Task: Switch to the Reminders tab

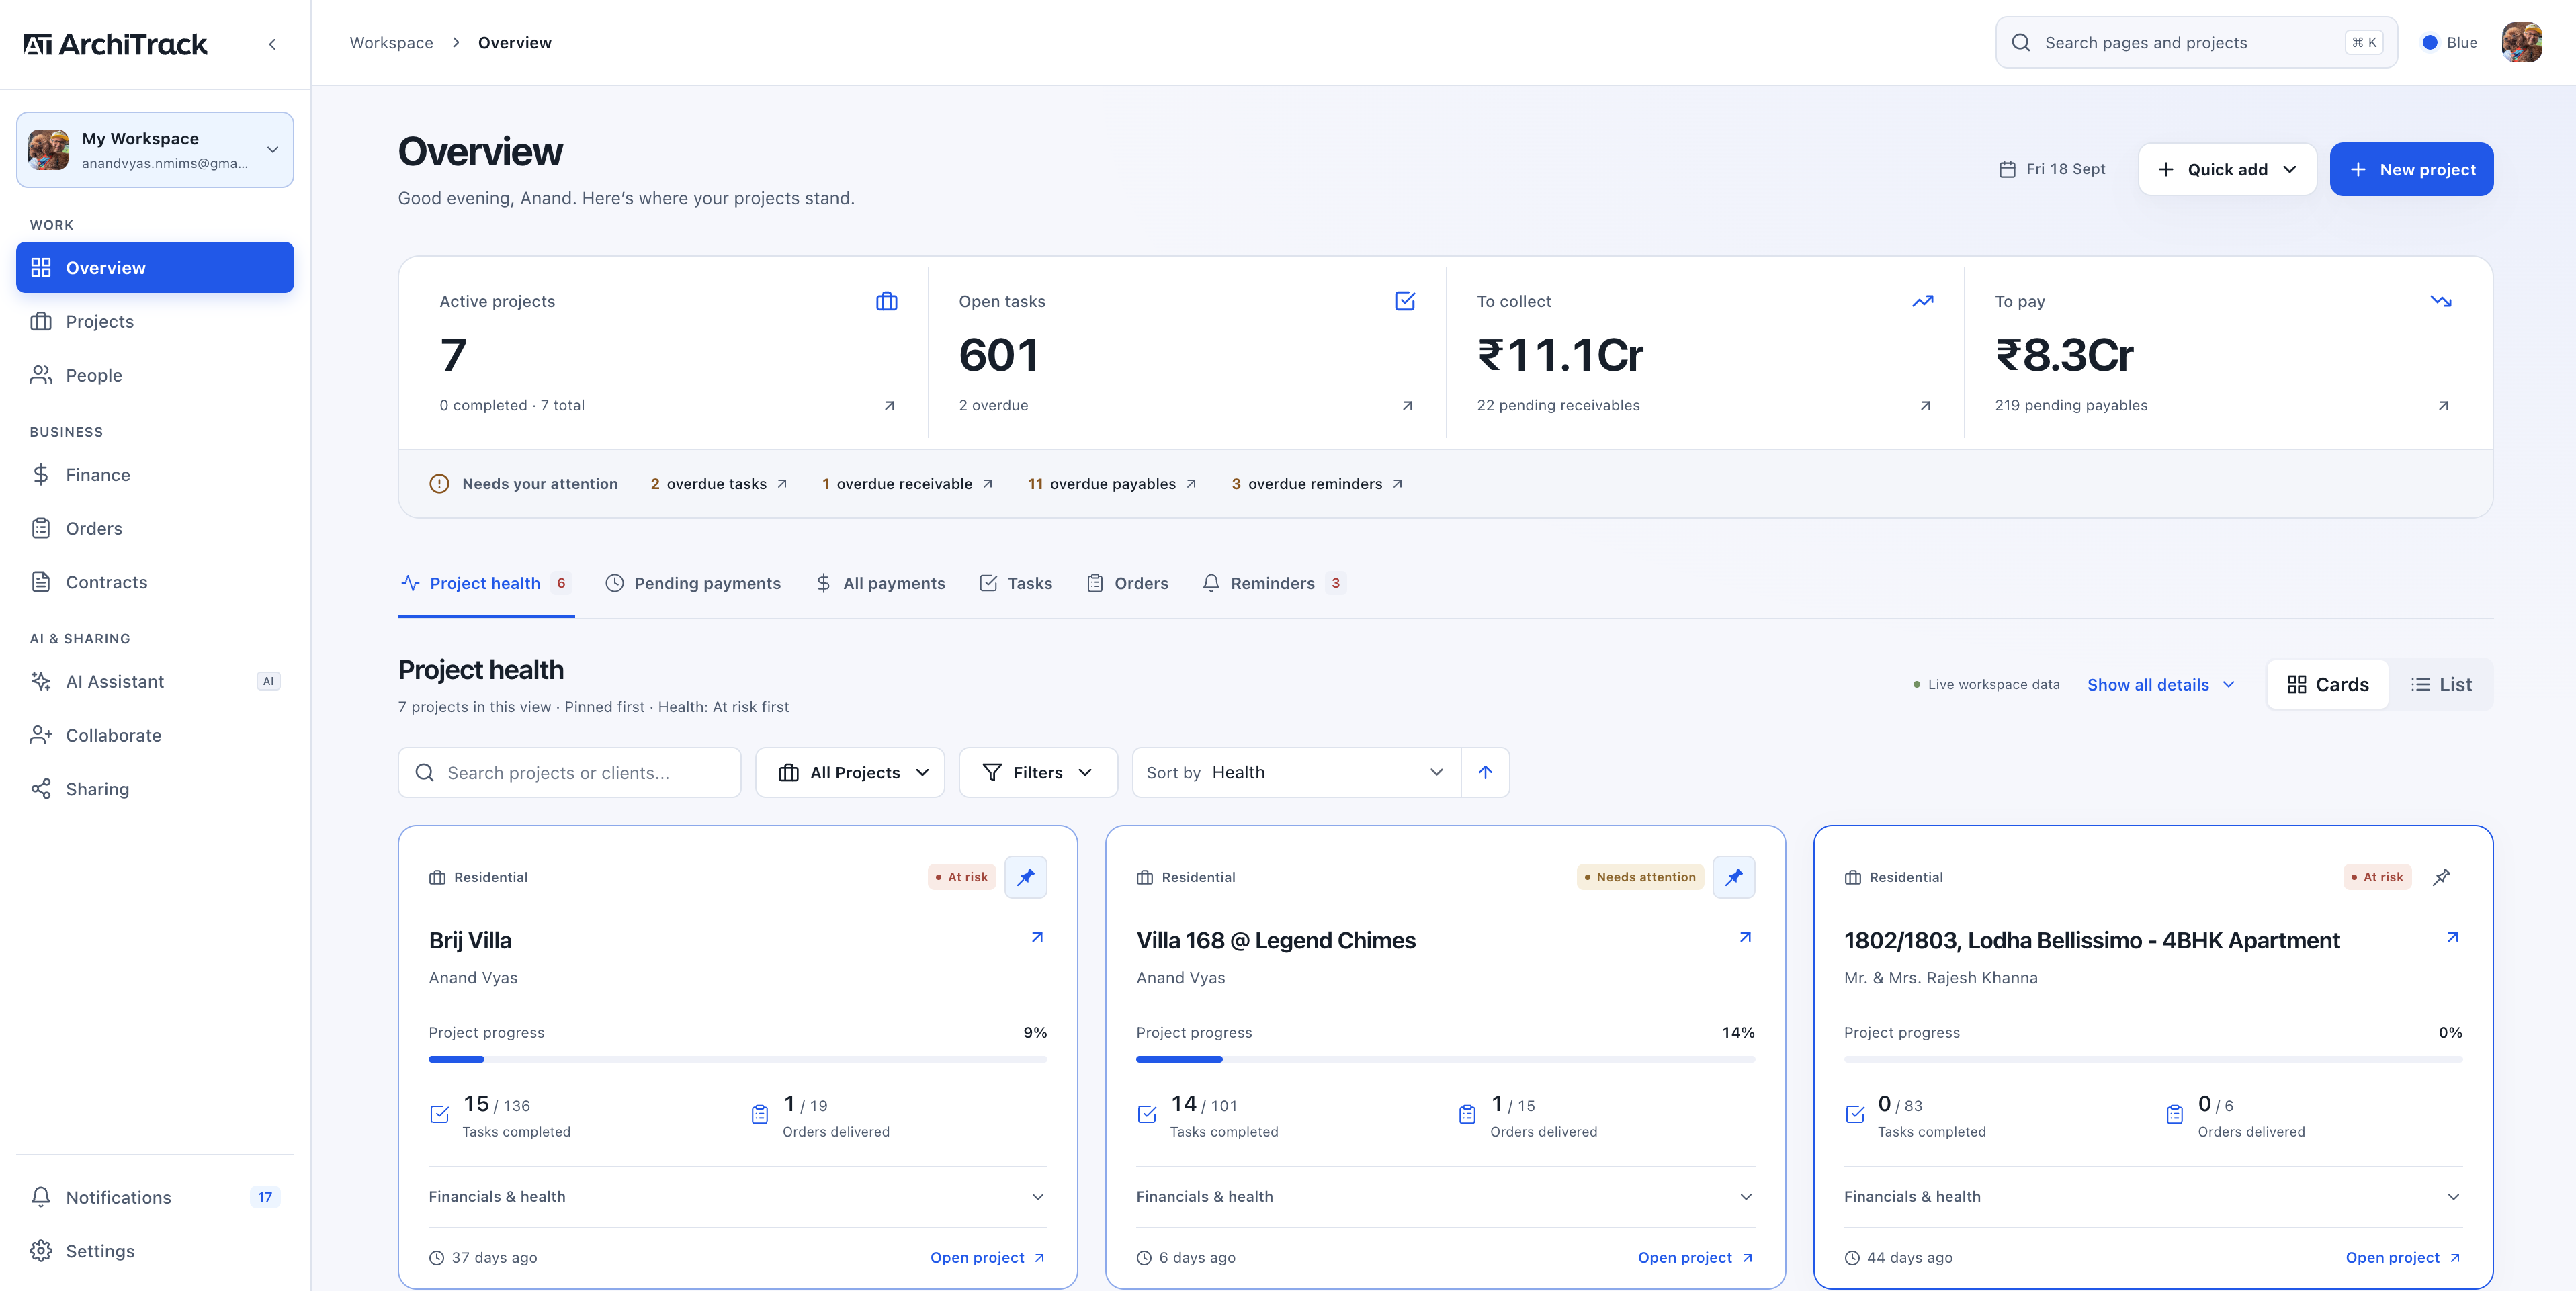Action: 1273,583
